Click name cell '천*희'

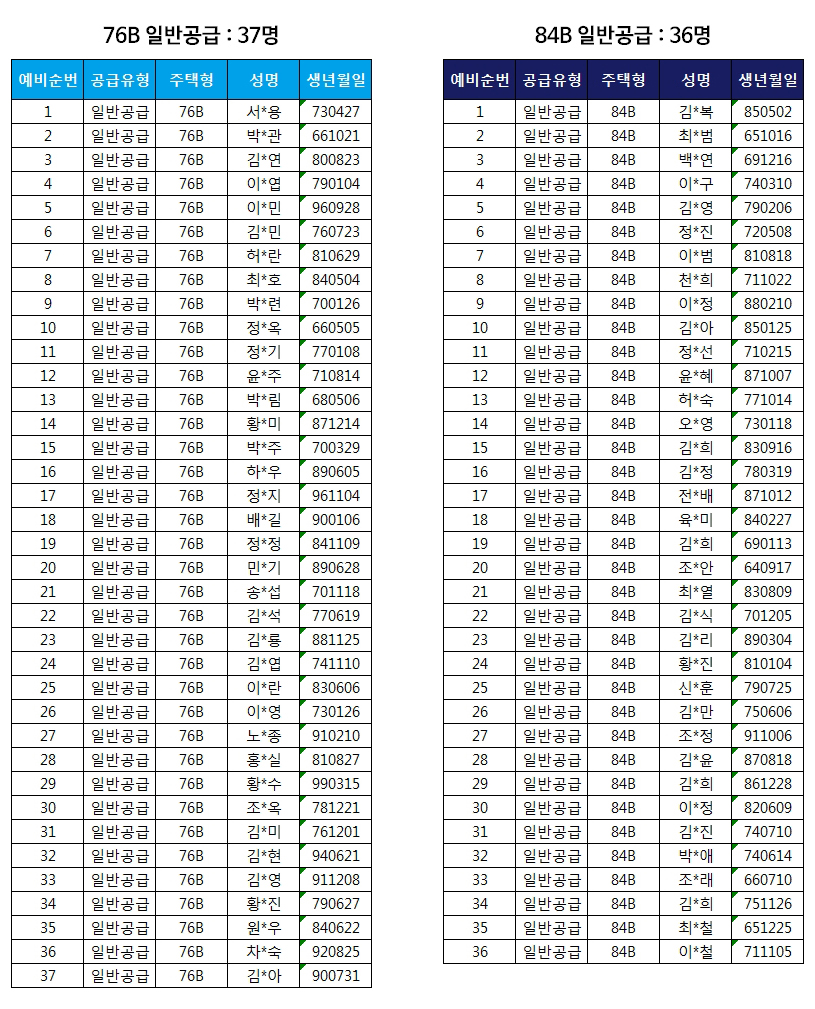tap(695, 280)
